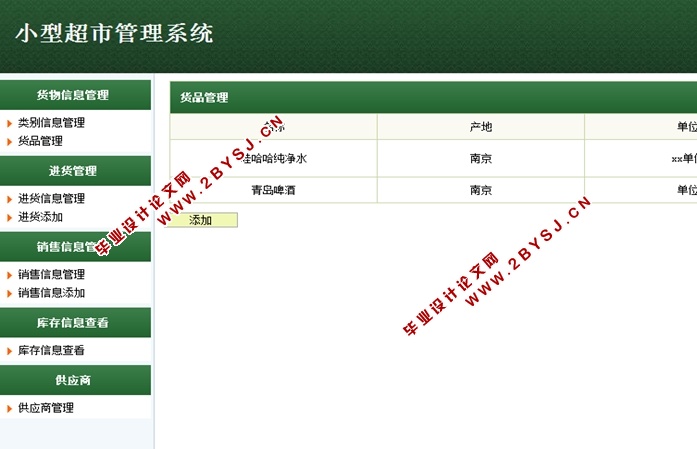697x449 pixels.
Task: Click the 娃哈哈纯净水 product name cell
Action: [x=273, y=159]
